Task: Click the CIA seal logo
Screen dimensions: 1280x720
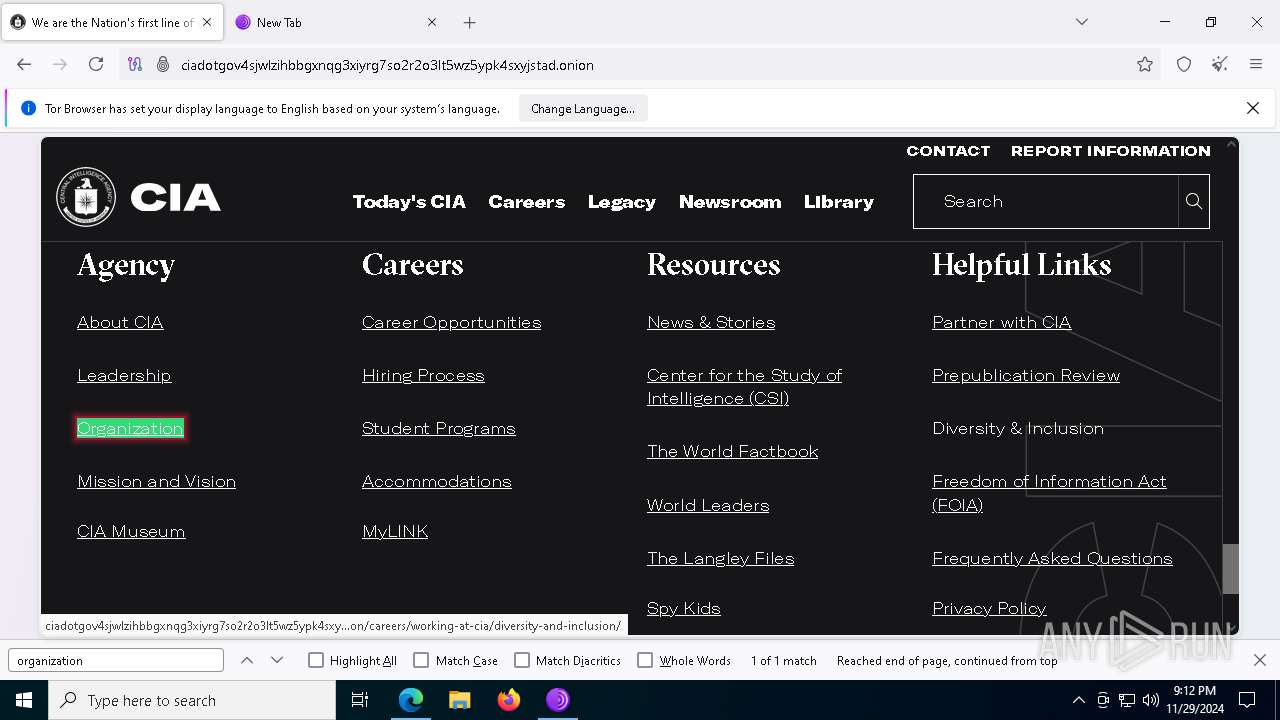Action: [x=86, y=197]
